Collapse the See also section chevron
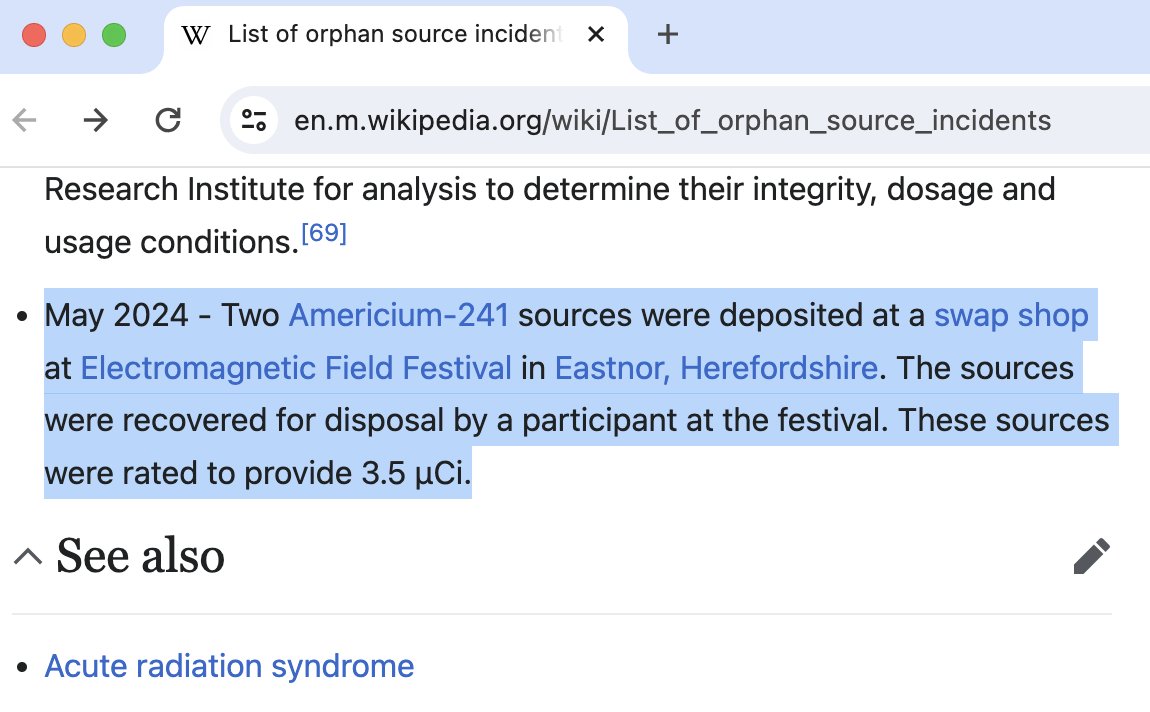The width and height of the screenshot is (1150, 712). click(x=28, y=557)
